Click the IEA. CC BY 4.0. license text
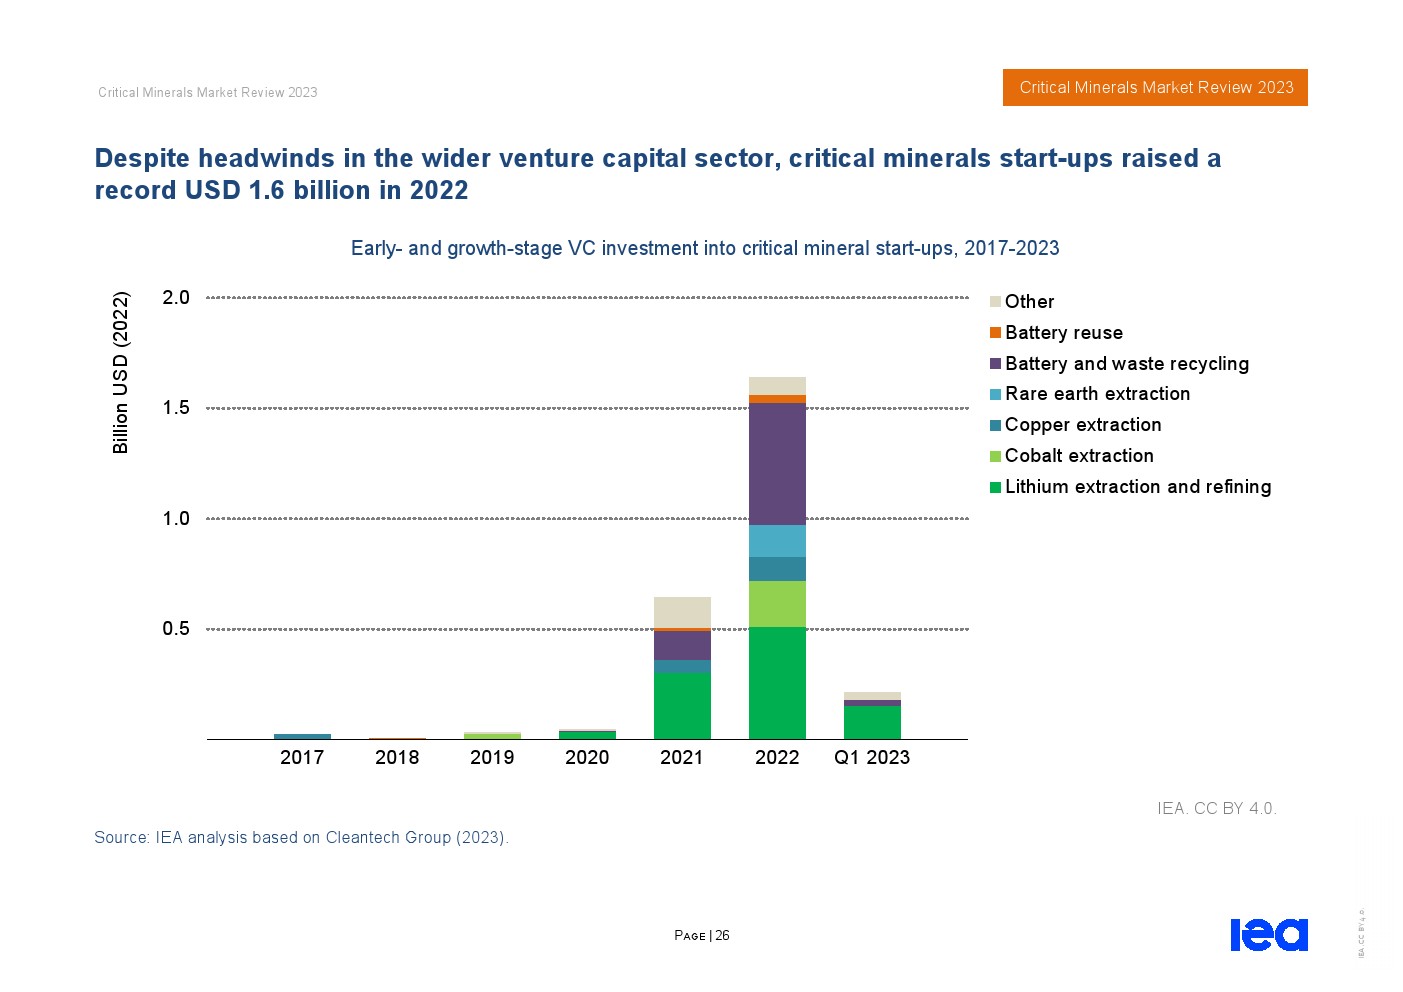This screenshot has height=992, width=1403. 1216,809
